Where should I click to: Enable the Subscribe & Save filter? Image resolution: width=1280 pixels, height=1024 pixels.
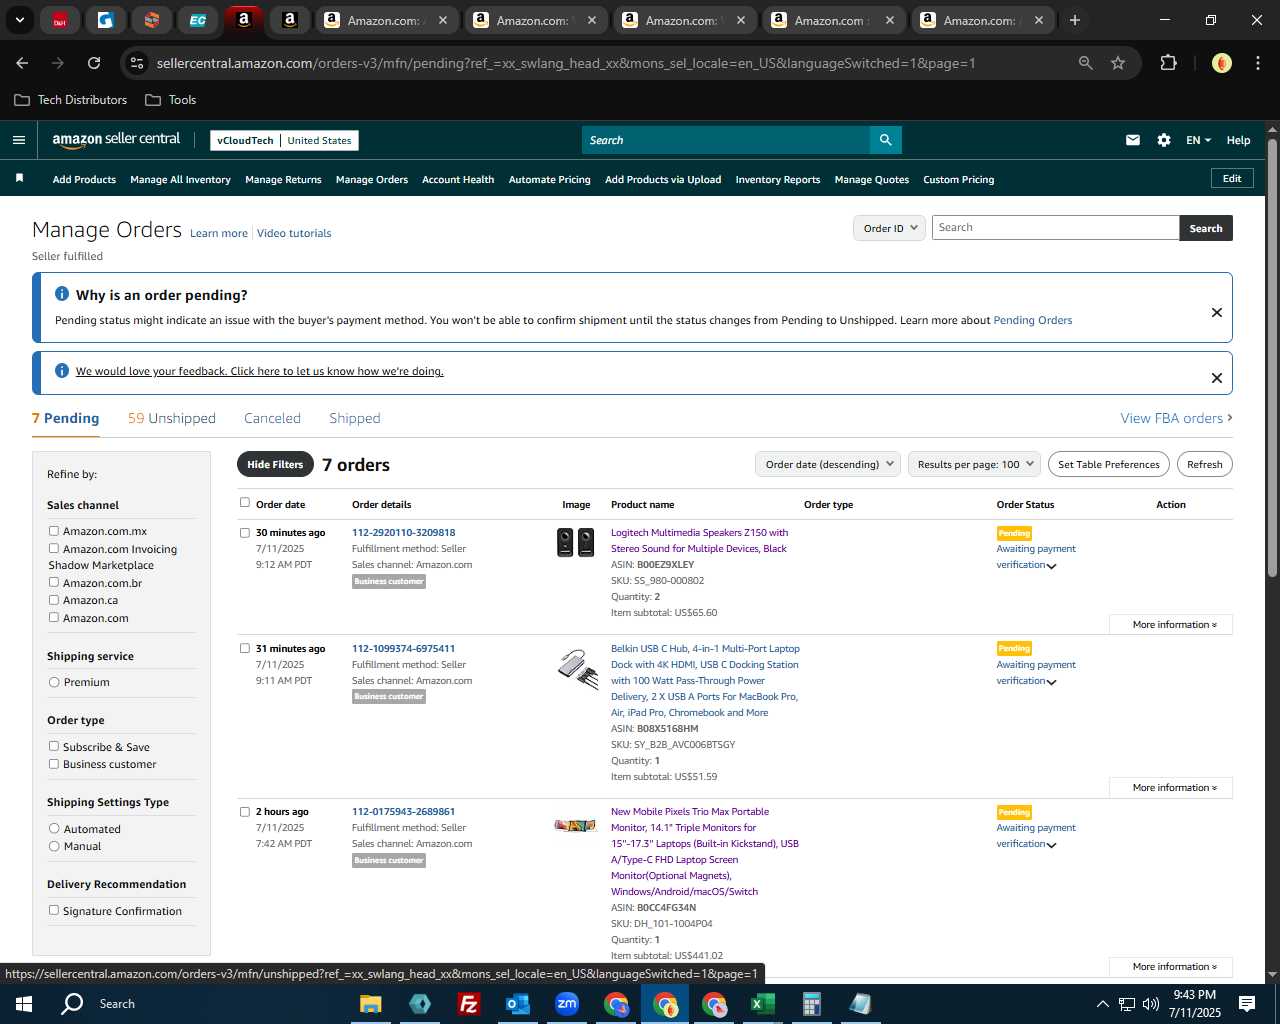click(x=54, y=746)
